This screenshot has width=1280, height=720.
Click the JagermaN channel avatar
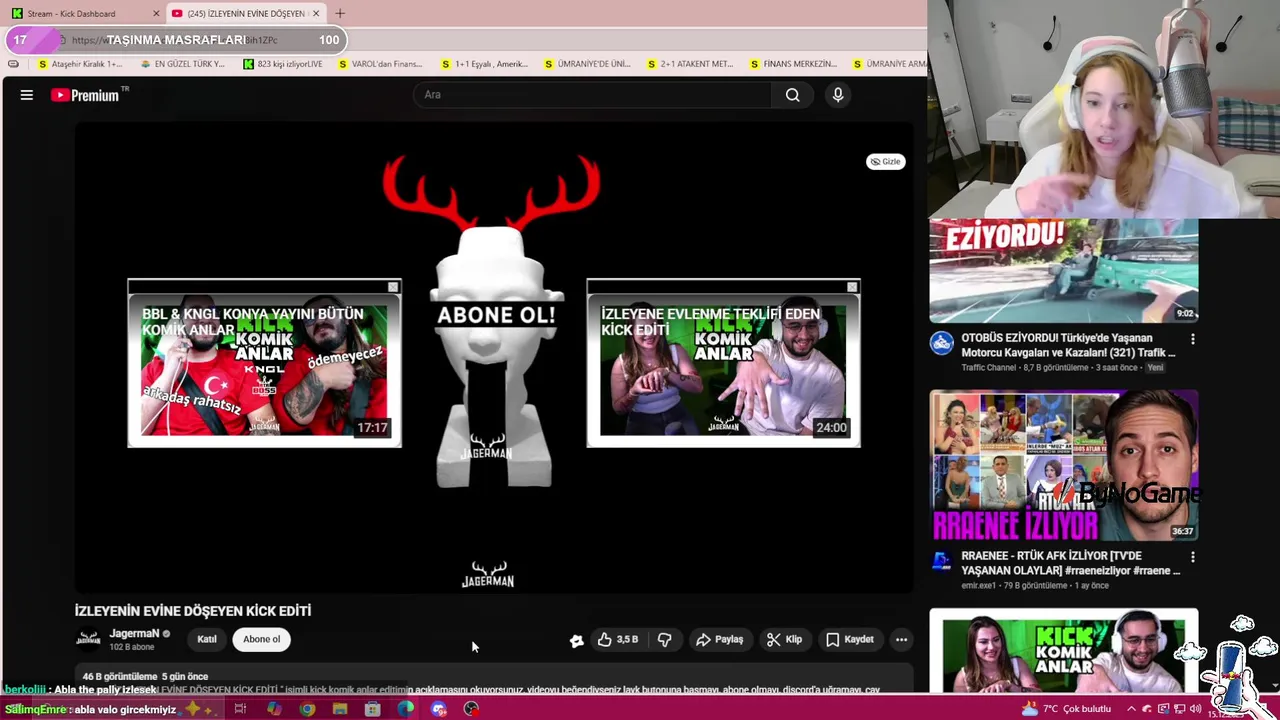[88, 639]
